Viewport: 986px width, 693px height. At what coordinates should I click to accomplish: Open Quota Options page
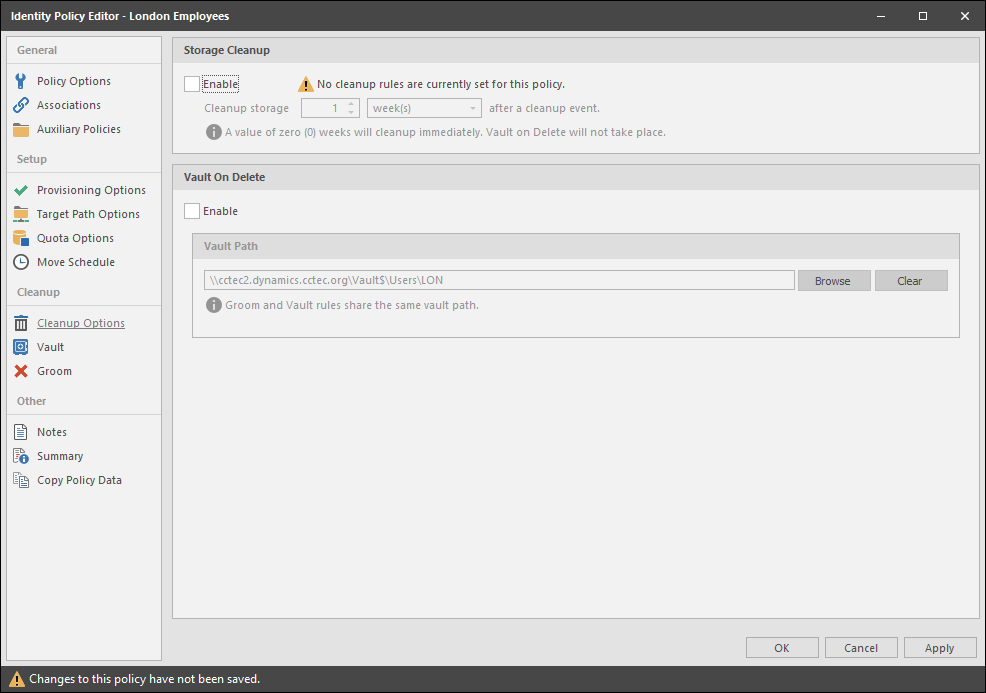[x=75, y=238]
